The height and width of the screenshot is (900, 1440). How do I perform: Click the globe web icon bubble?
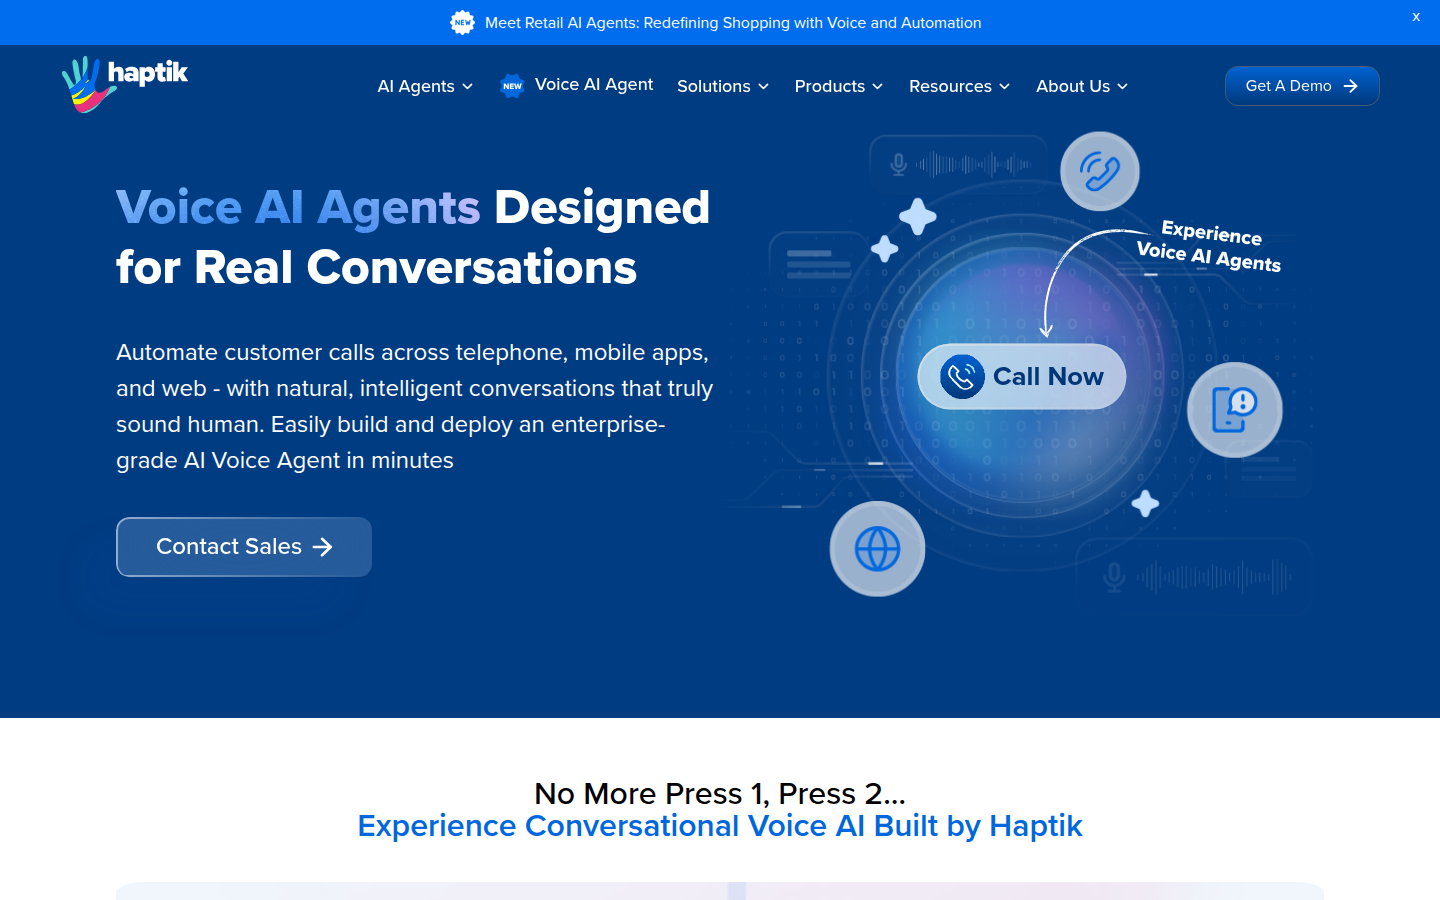point(877,549)
